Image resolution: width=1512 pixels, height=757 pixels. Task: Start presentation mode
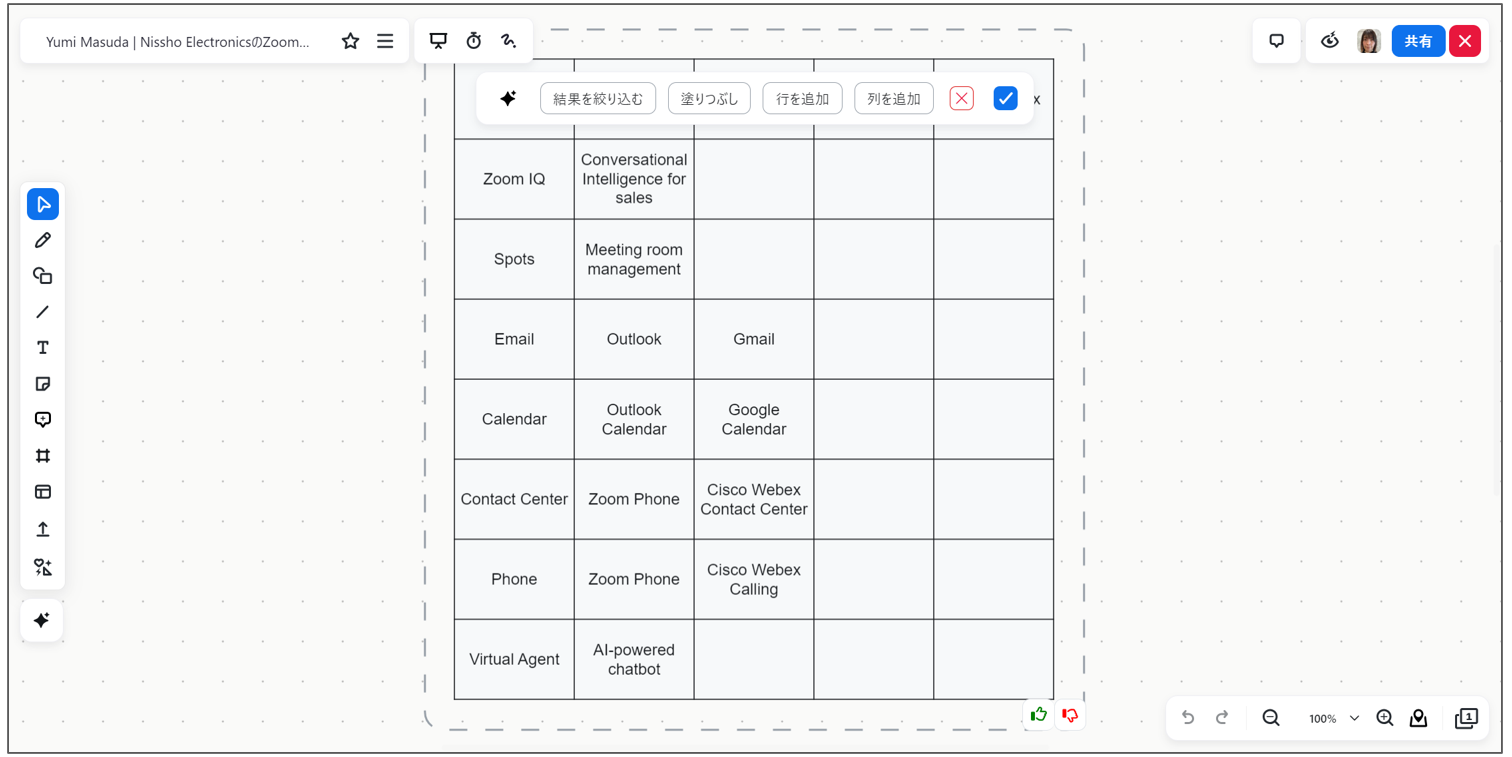(x=438, y=41)
